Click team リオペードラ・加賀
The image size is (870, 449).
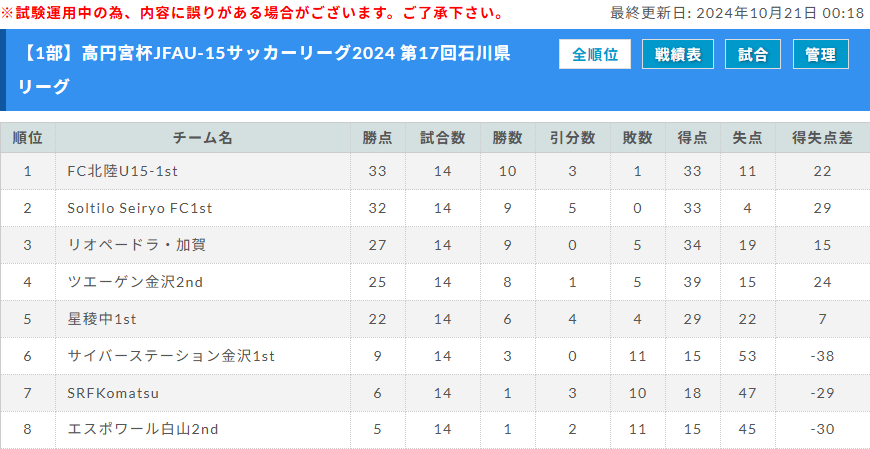(136, 245)
